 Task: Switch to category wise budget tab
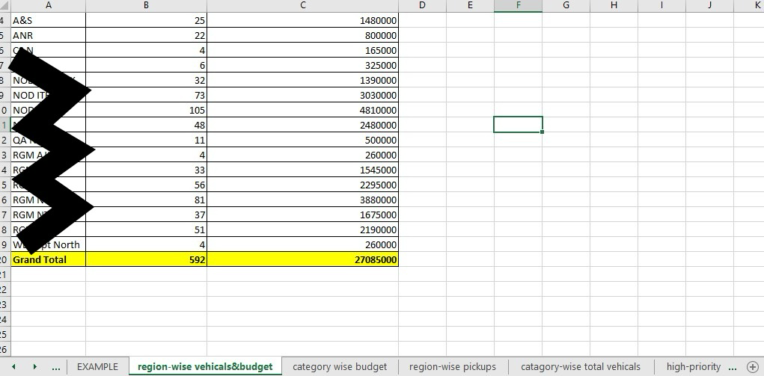340,367
